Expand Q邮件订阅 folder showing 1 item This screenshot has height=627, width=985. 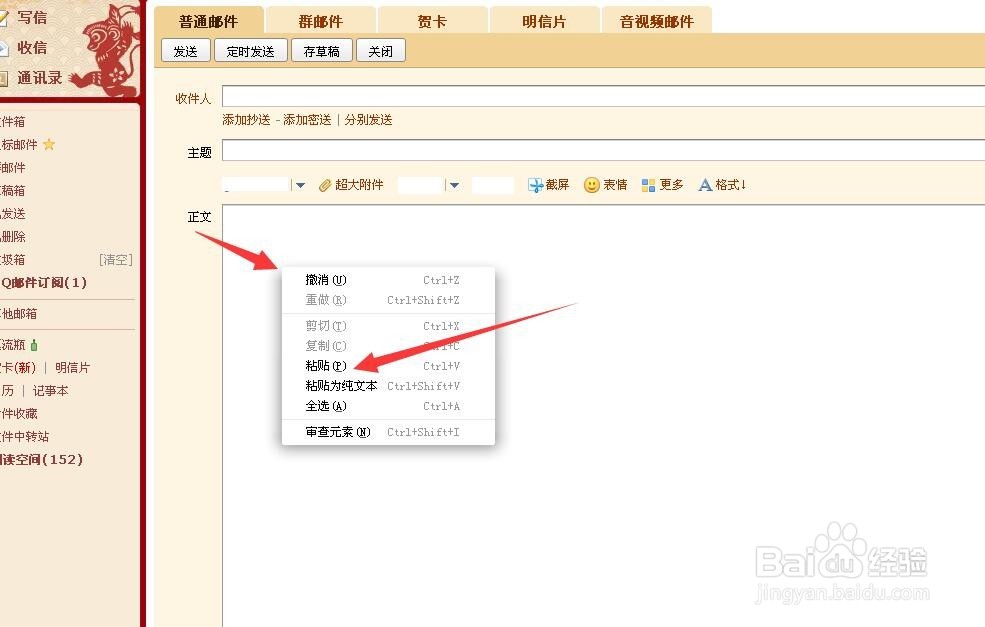45,283
